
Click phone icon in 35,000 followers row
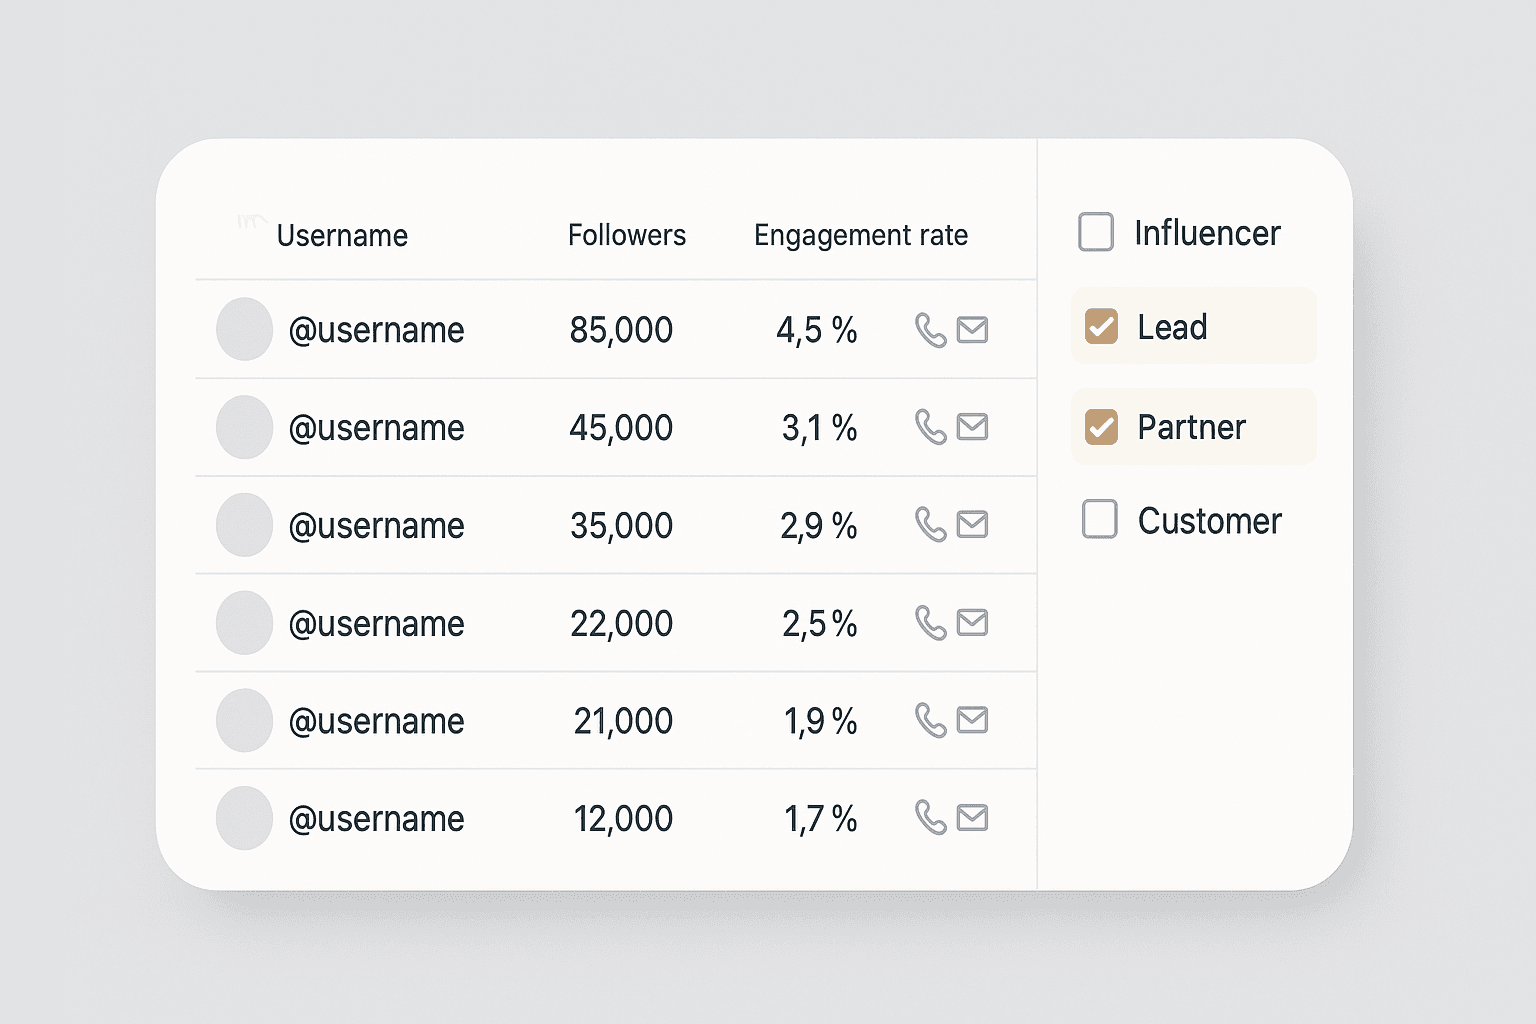pyautogui.click(x=930, y=525)
